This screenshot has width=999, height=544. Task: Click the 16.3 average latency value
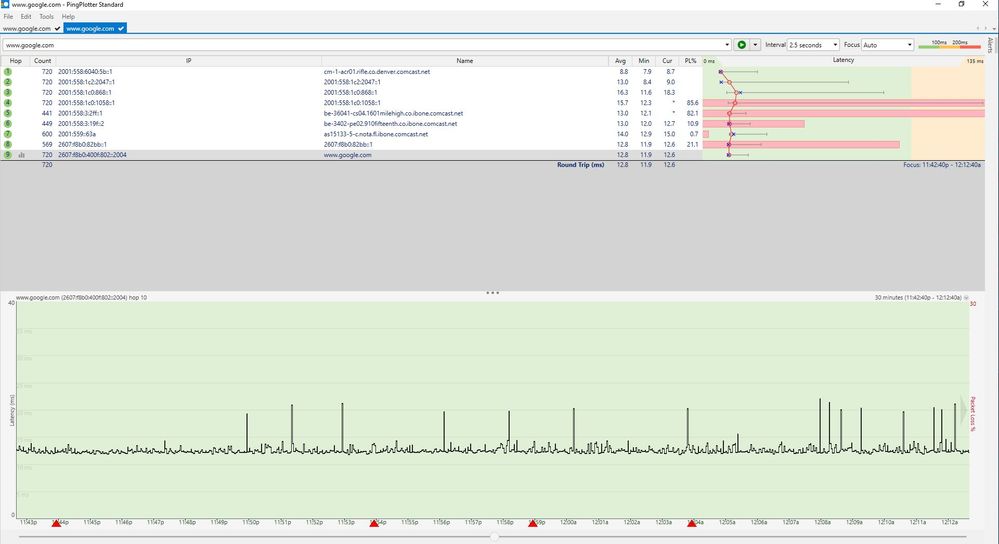click(622, 92)
